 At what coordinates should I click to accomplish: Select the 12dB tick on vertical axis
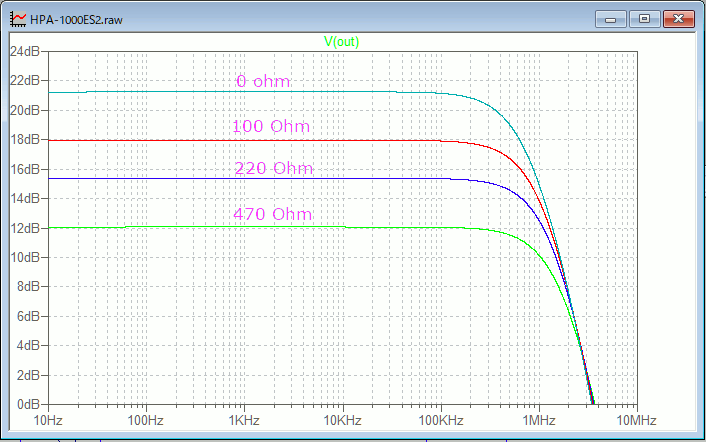coord(23,228)
